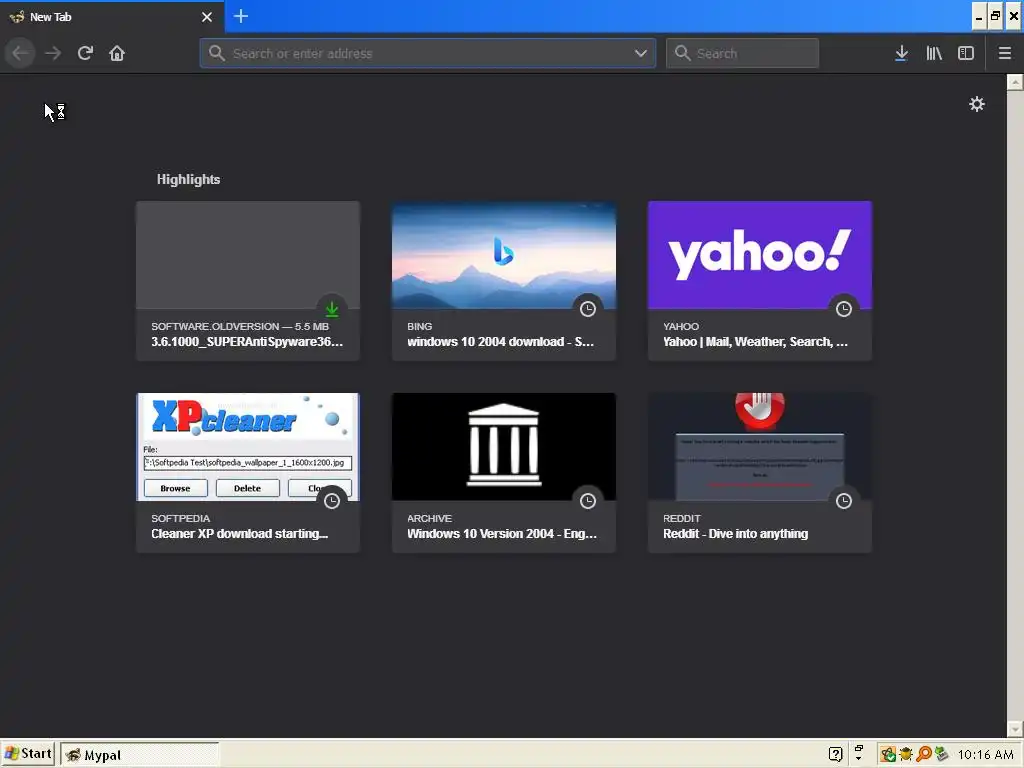The image size is (1024, 768).
Task: Click the magnifier in the Search box
Action: point(682,53)
